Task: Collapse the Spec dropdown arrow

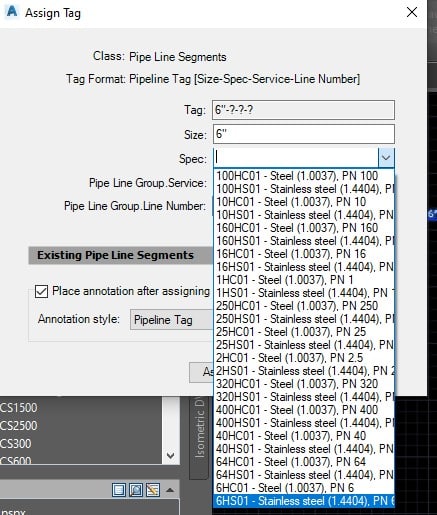Action: (386, 158)
